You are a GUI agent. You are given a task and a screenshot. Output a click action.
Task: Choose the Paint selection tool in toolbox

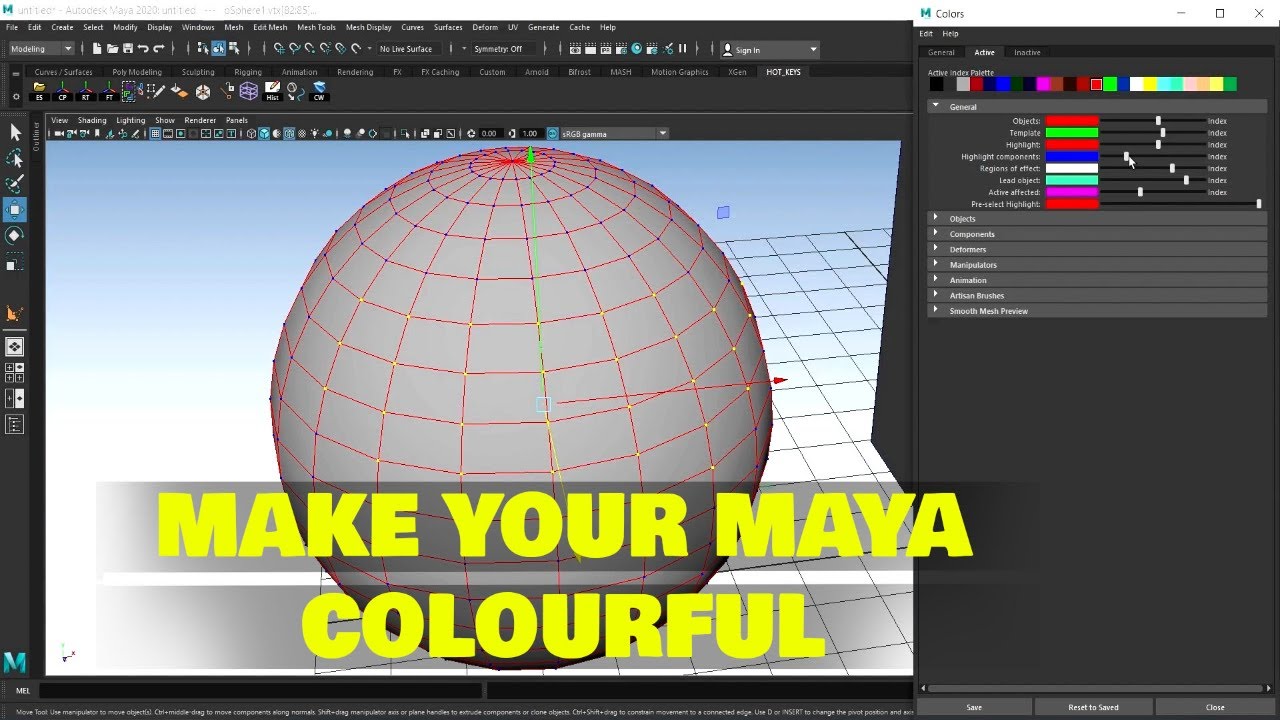[15, 184]
